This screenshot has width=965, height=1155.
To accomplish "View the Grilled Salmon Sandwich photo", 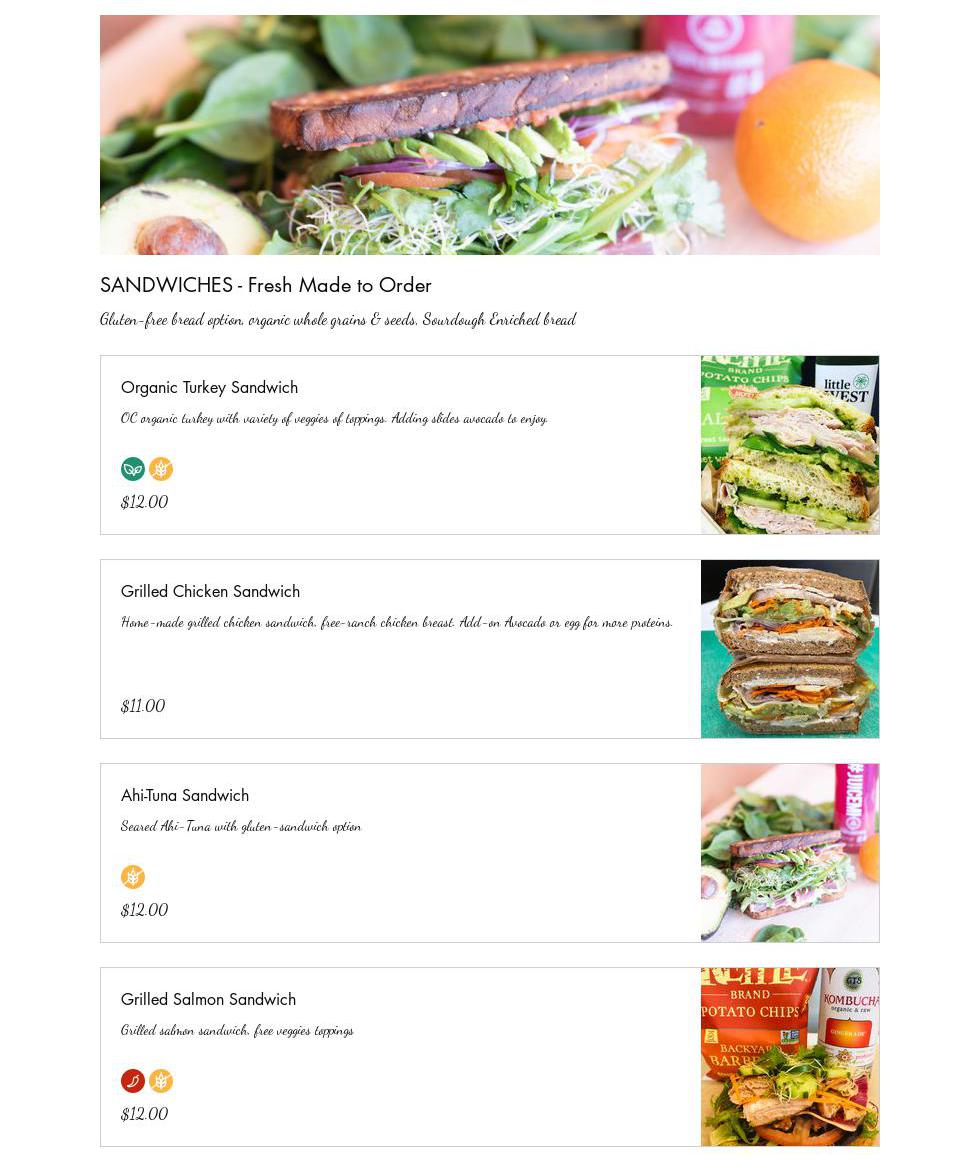I will pyautogui.click(x=790, y=1057).
